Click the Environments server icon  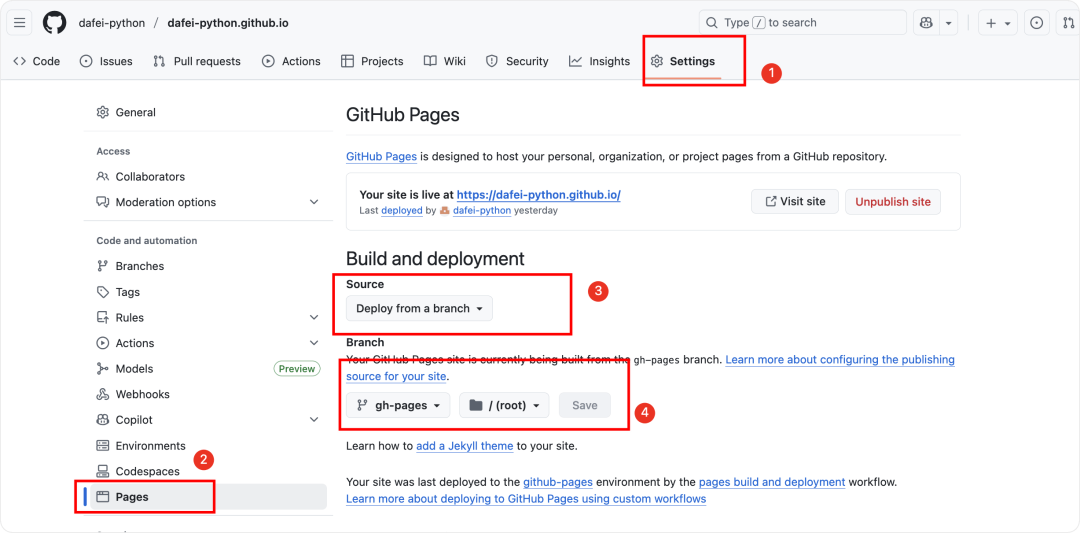[103, 446]
